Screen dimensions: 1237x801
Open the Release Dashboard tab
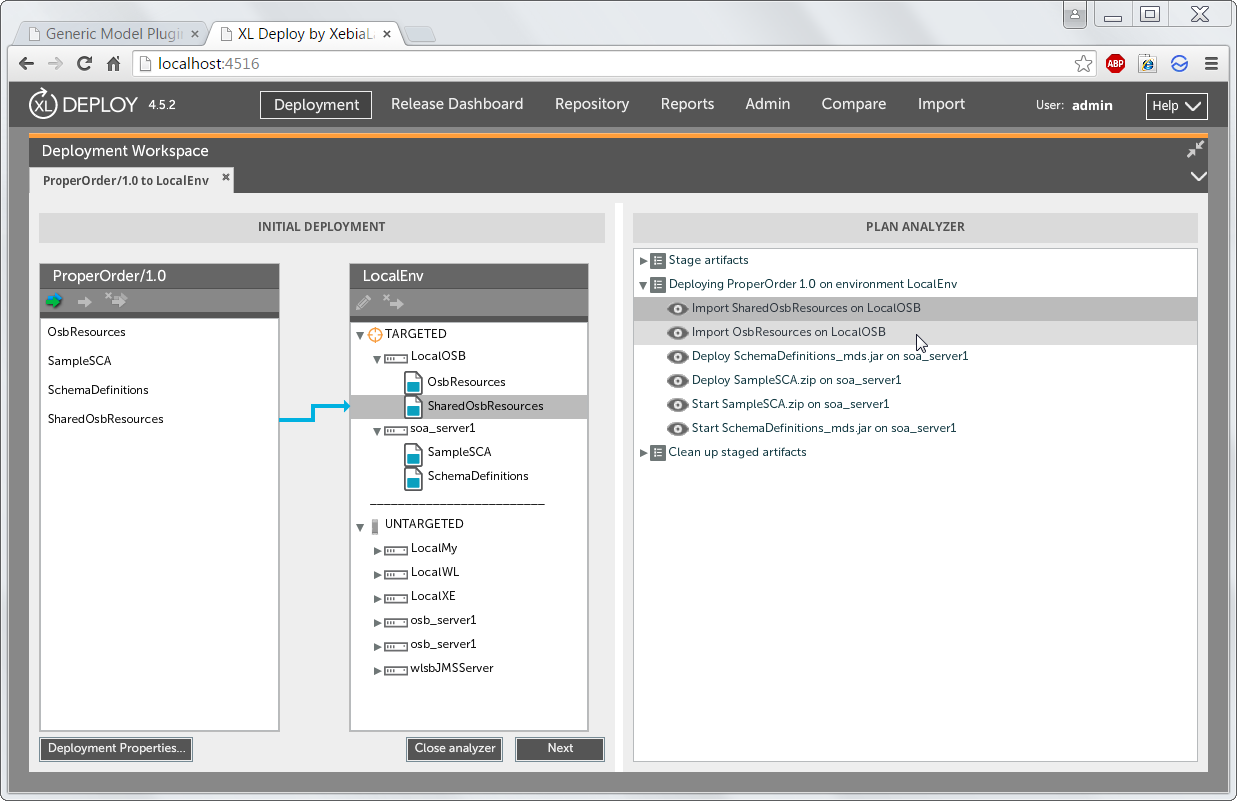(x=457, y=104)
